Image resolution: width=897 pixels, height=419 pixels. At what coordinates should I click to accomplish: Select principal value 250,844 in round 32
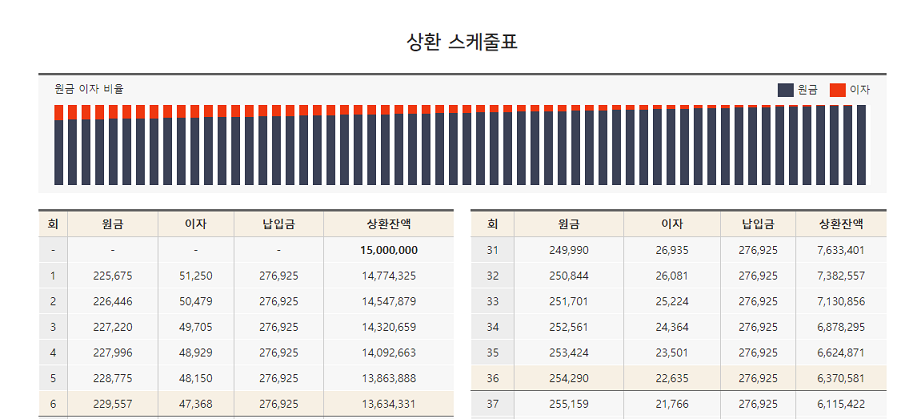(569, 276)
